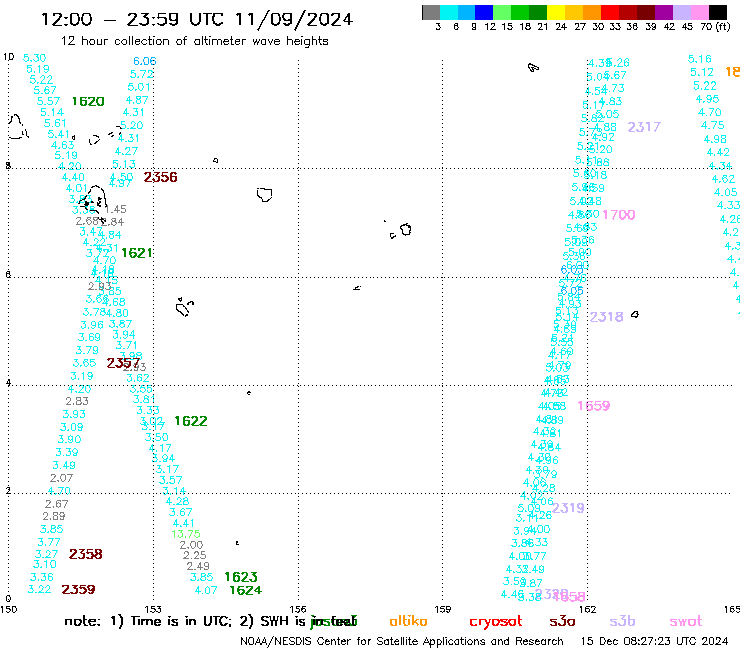Click the wave height value '5.72'
The height and width of the screenshot is (650, 740).
(x=142, y=74)
